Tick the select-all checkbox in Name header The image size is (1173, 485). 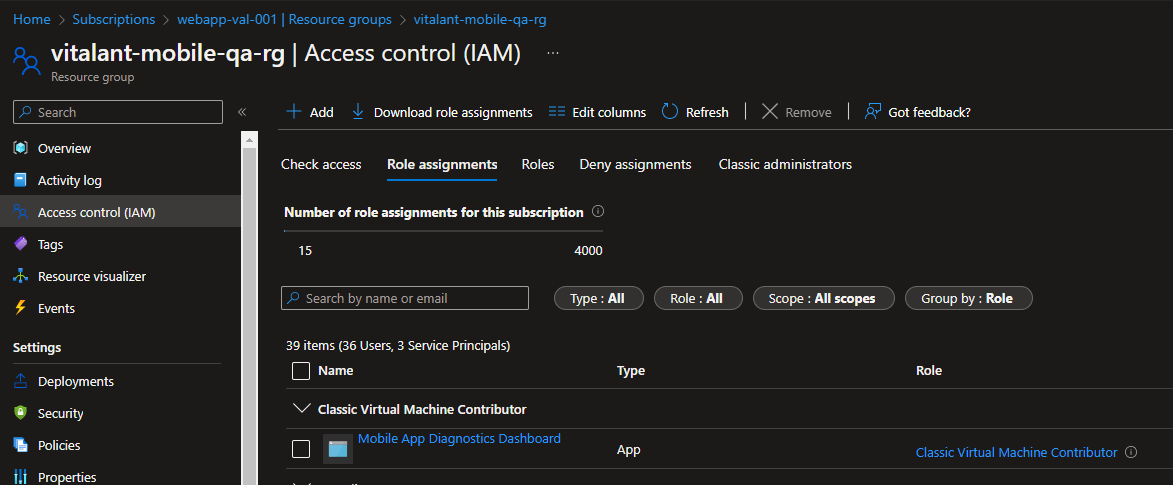(x=301, y=370)
